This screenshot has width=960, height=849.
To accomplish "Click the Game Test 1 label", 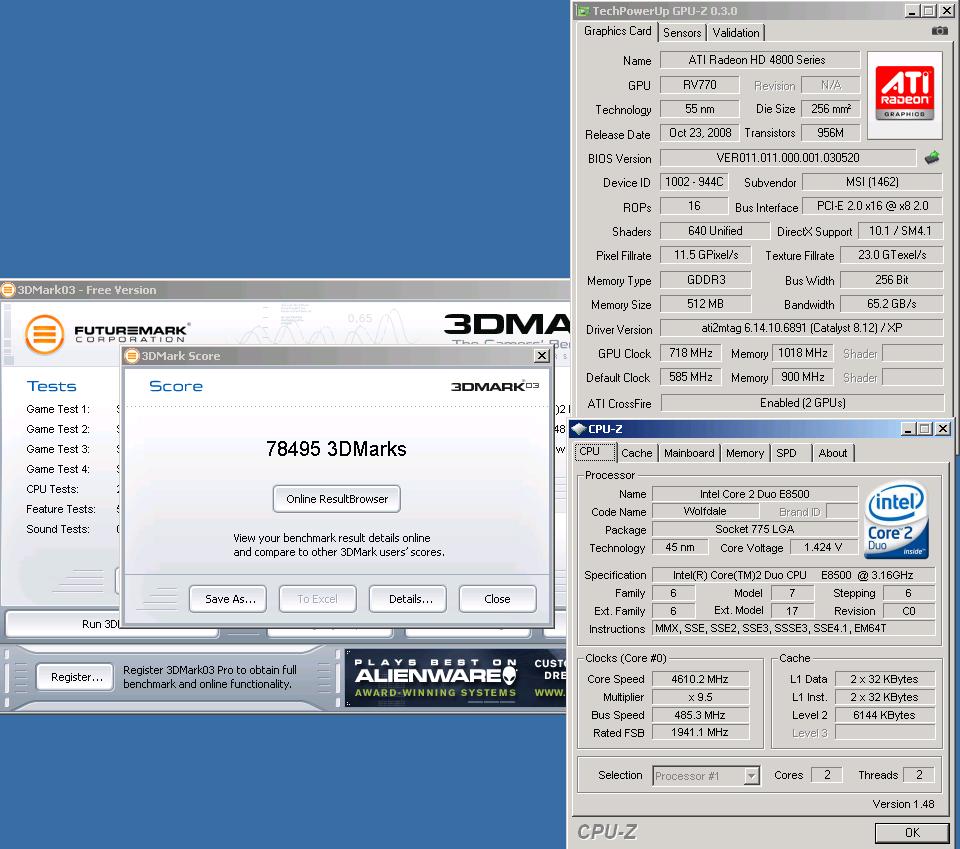I will tap(58, 409).
